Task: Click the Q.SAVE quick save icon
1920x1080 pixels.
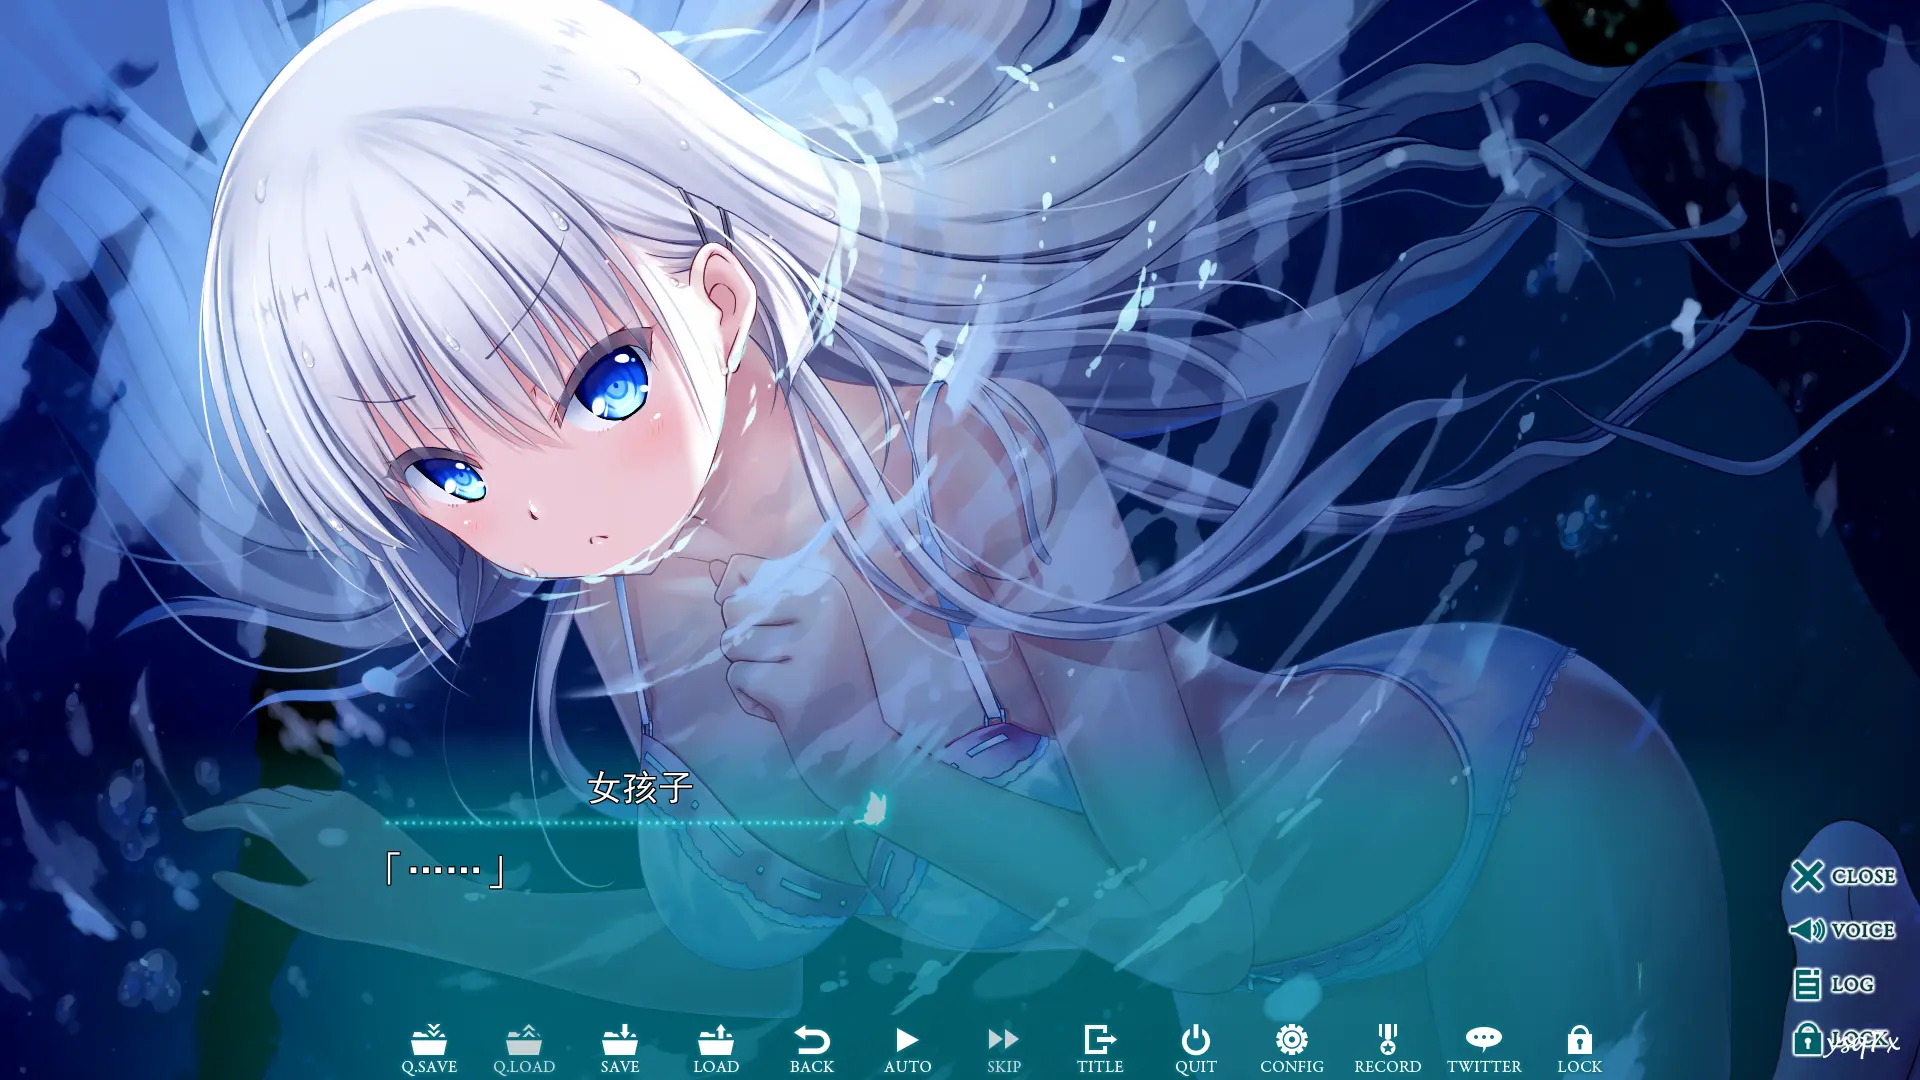Action: coord(429,1049)
